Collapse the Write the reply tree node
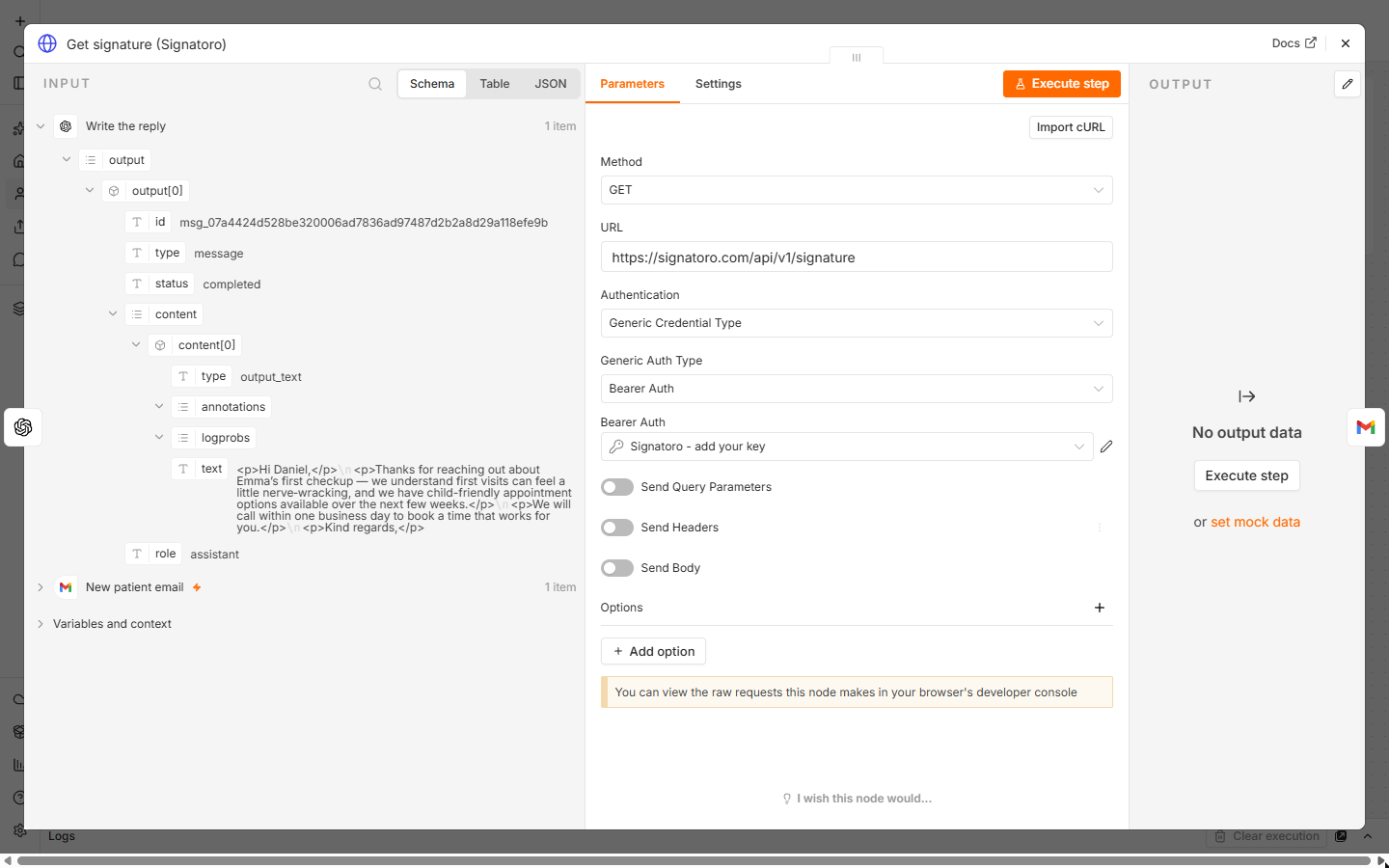 pyautogui.click(x=41, y=126)
